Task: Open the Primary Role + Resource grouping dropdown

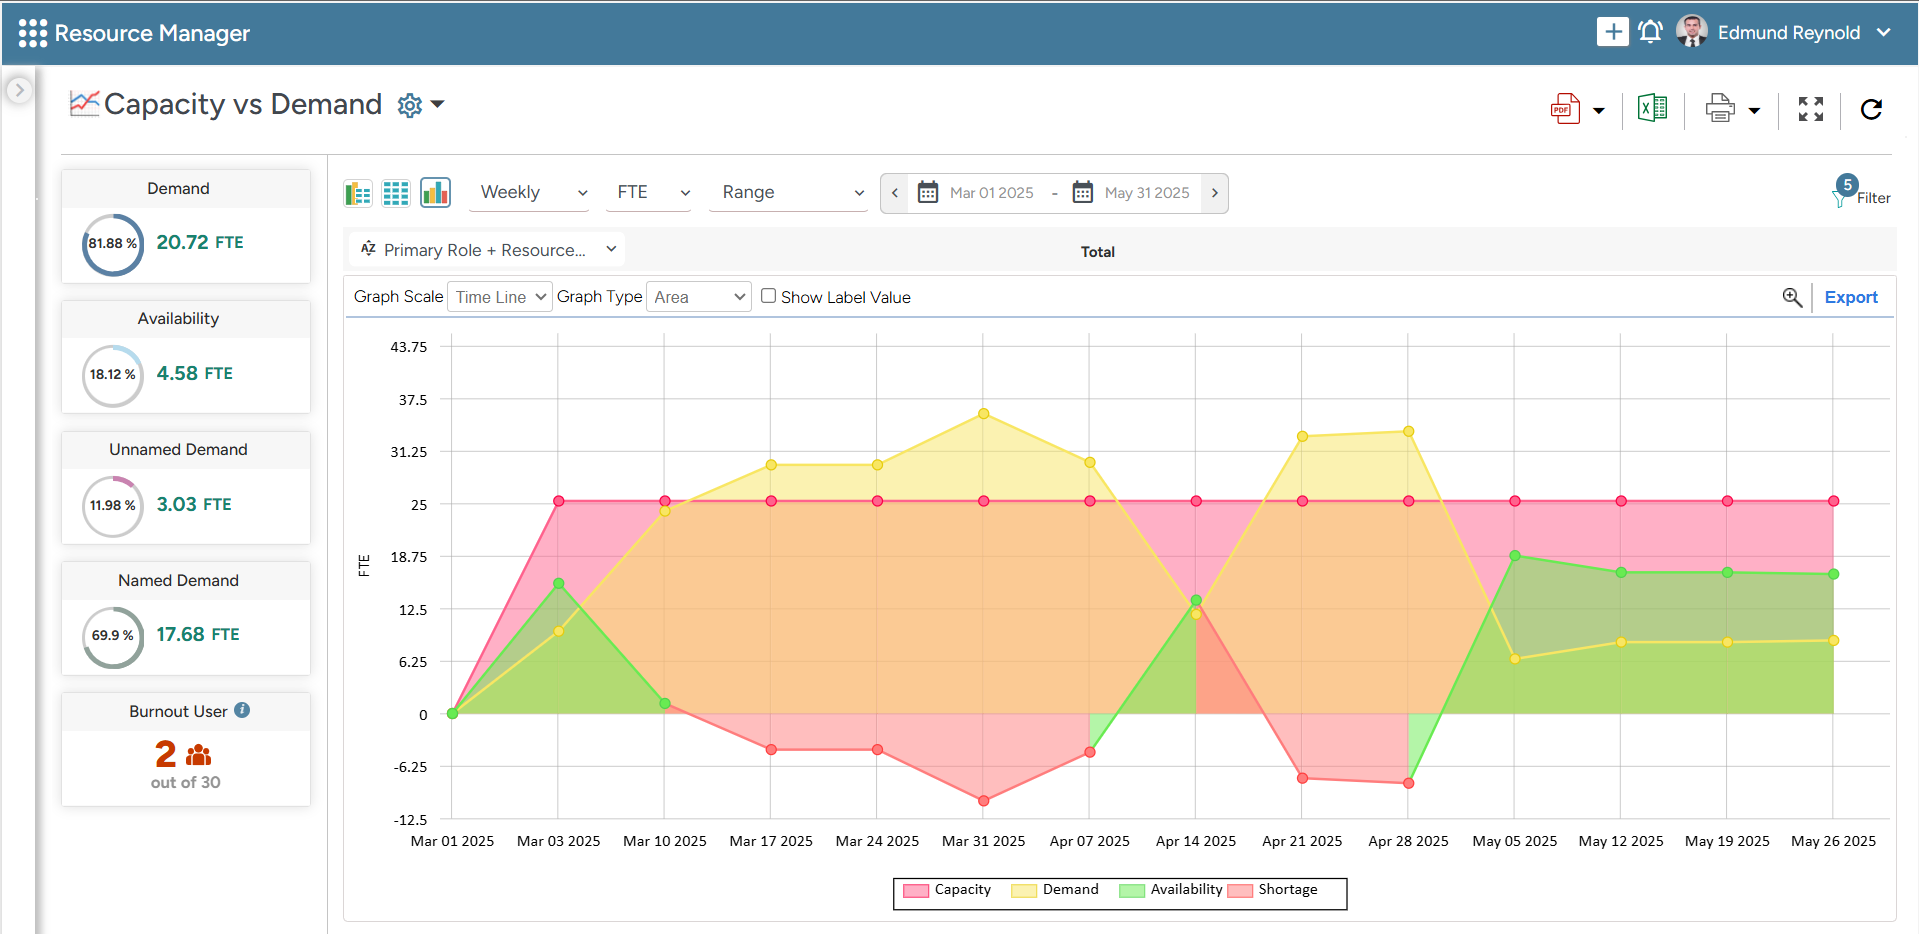Action: pos(487,250)
